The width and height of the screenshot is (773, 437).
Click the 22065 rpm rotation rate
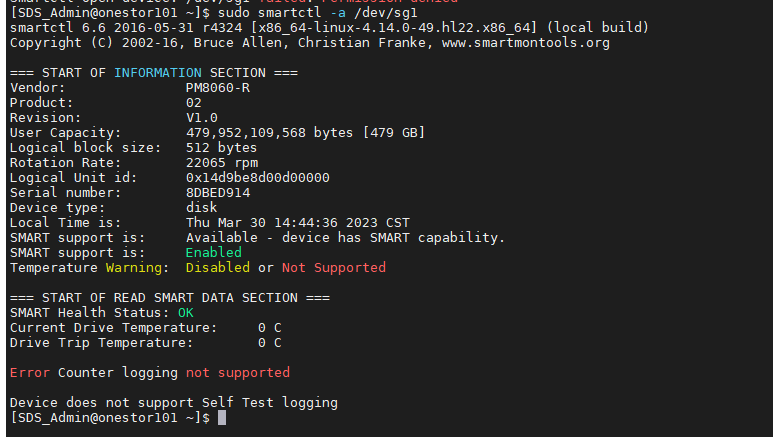[222, 162]
